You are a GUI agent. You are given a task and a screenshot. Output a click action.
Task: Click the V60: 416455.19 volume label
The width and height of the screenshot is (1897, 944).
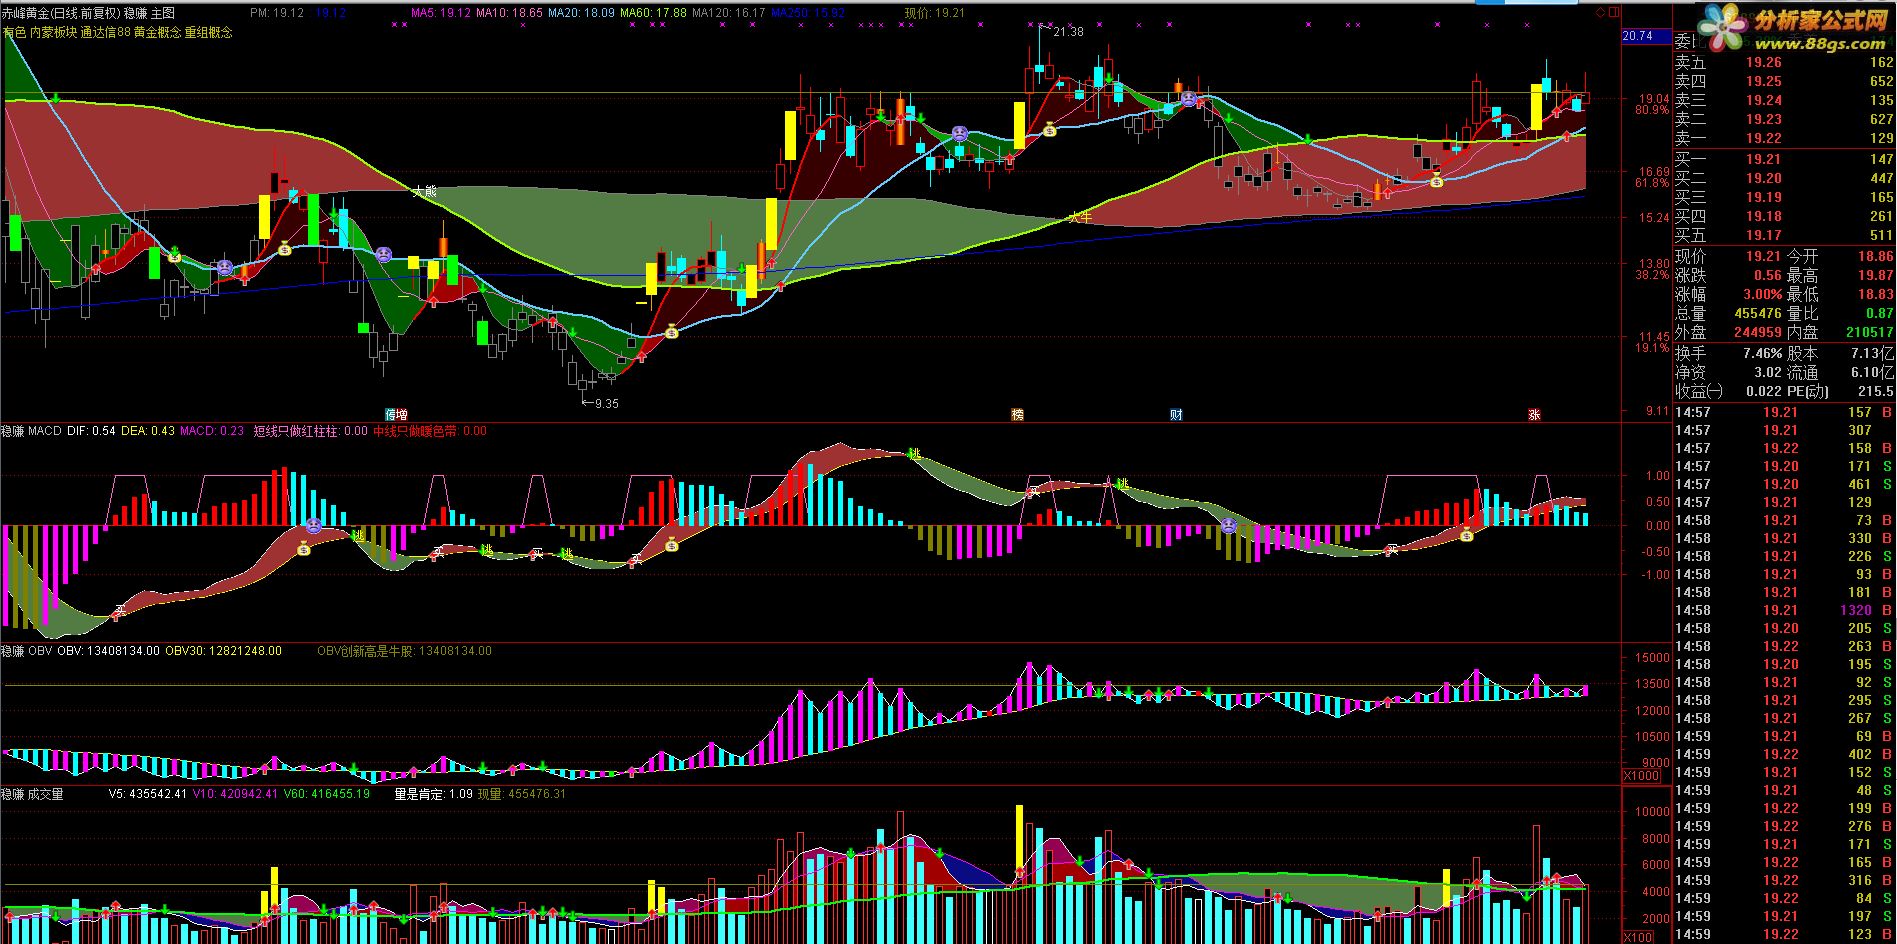pyautogui.click(x=326, y=794)
